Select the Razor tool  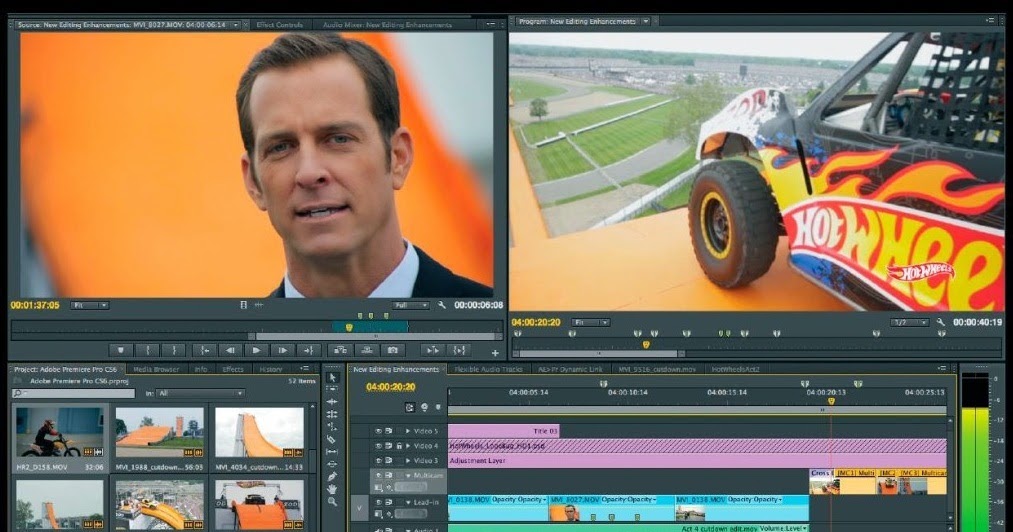tap(332, 440)
